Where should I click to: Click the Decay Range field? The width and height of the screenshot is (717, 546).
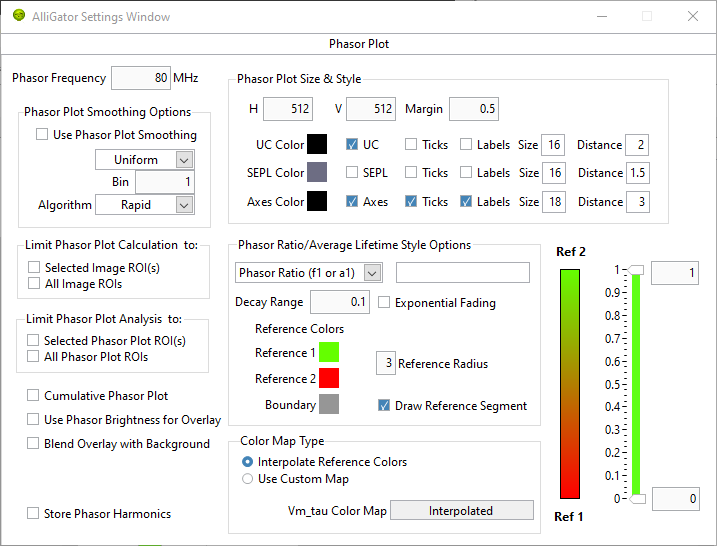pos(340,302)
